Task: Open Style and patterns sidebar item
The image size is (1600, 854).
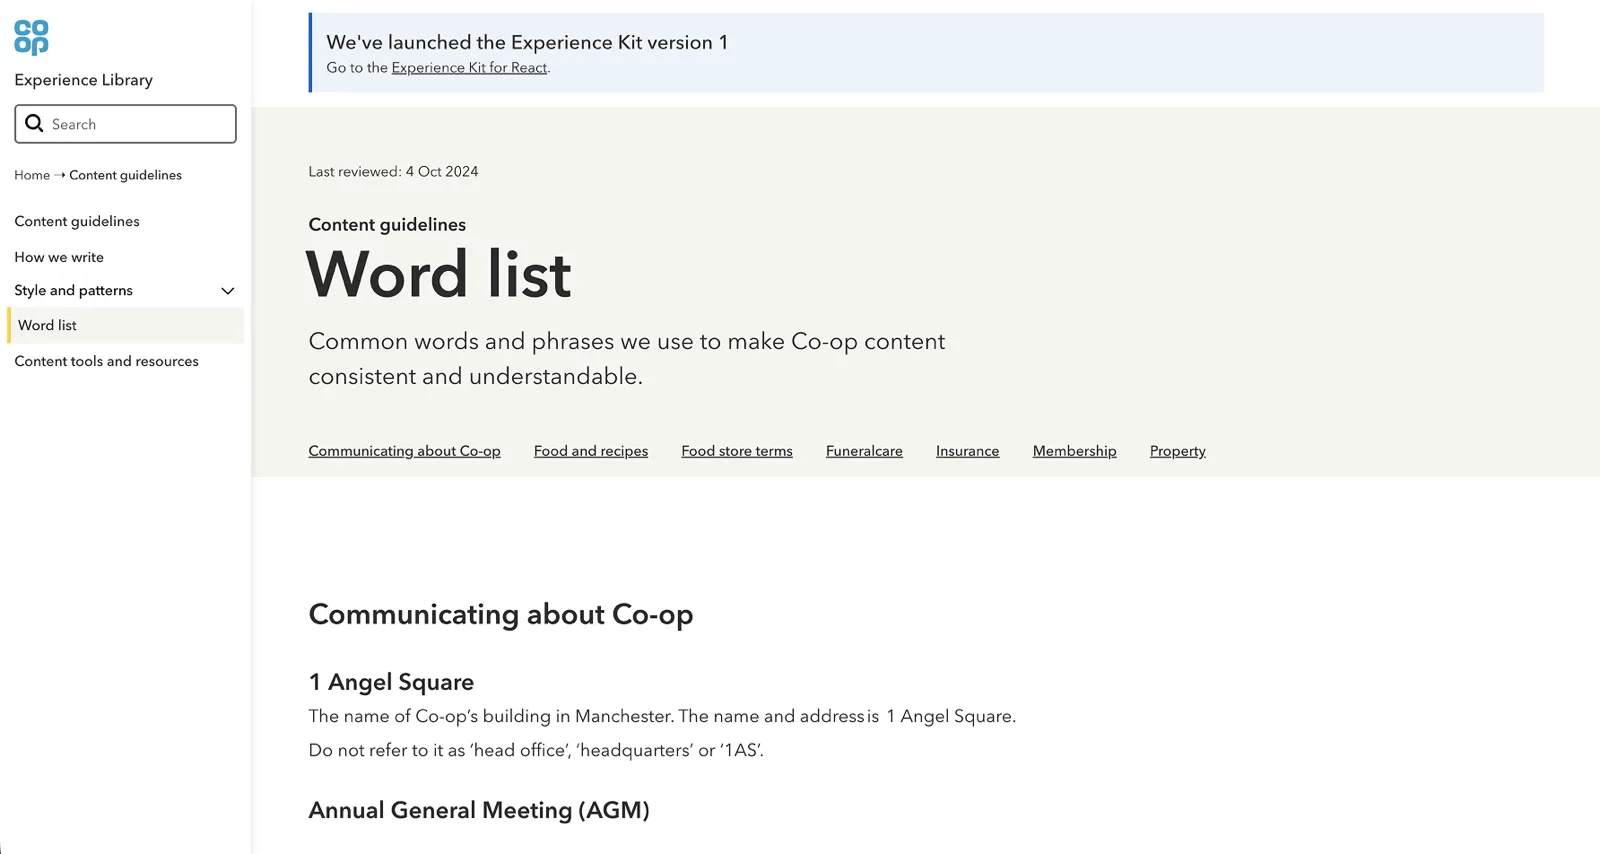Action: [73, 290]
